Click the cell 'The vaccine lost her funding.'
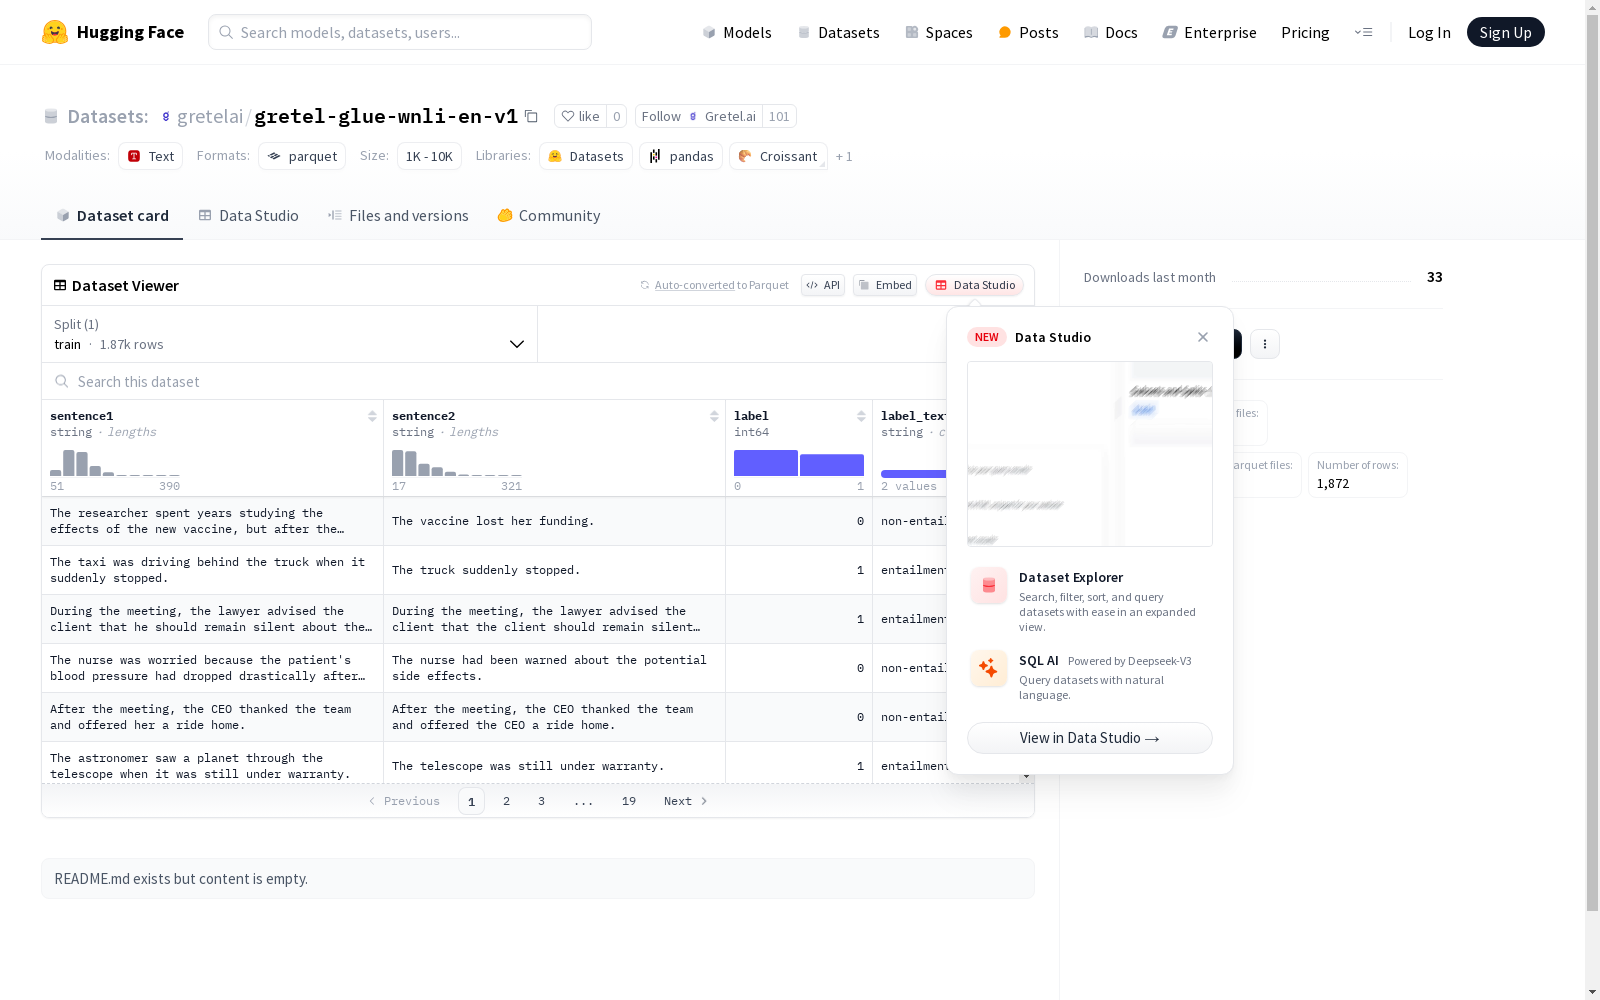Image resolution: width=1600 pixels, height=1000 pixels. pos(554,521)
